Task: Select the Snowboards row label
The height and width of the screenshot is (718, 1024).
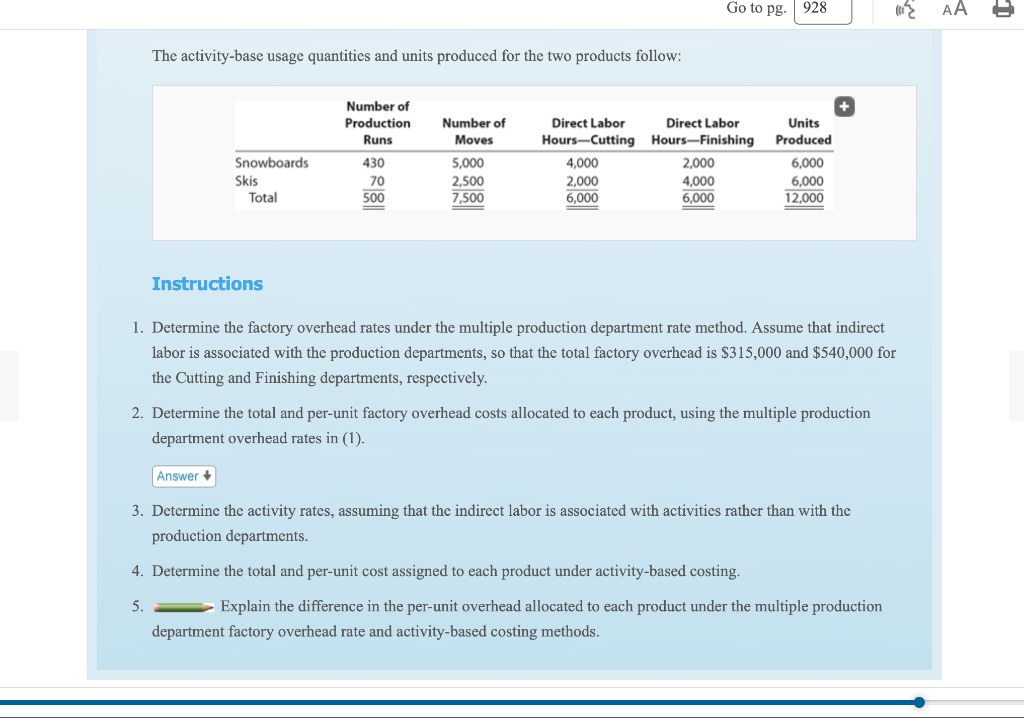Action: coord(272,163)
